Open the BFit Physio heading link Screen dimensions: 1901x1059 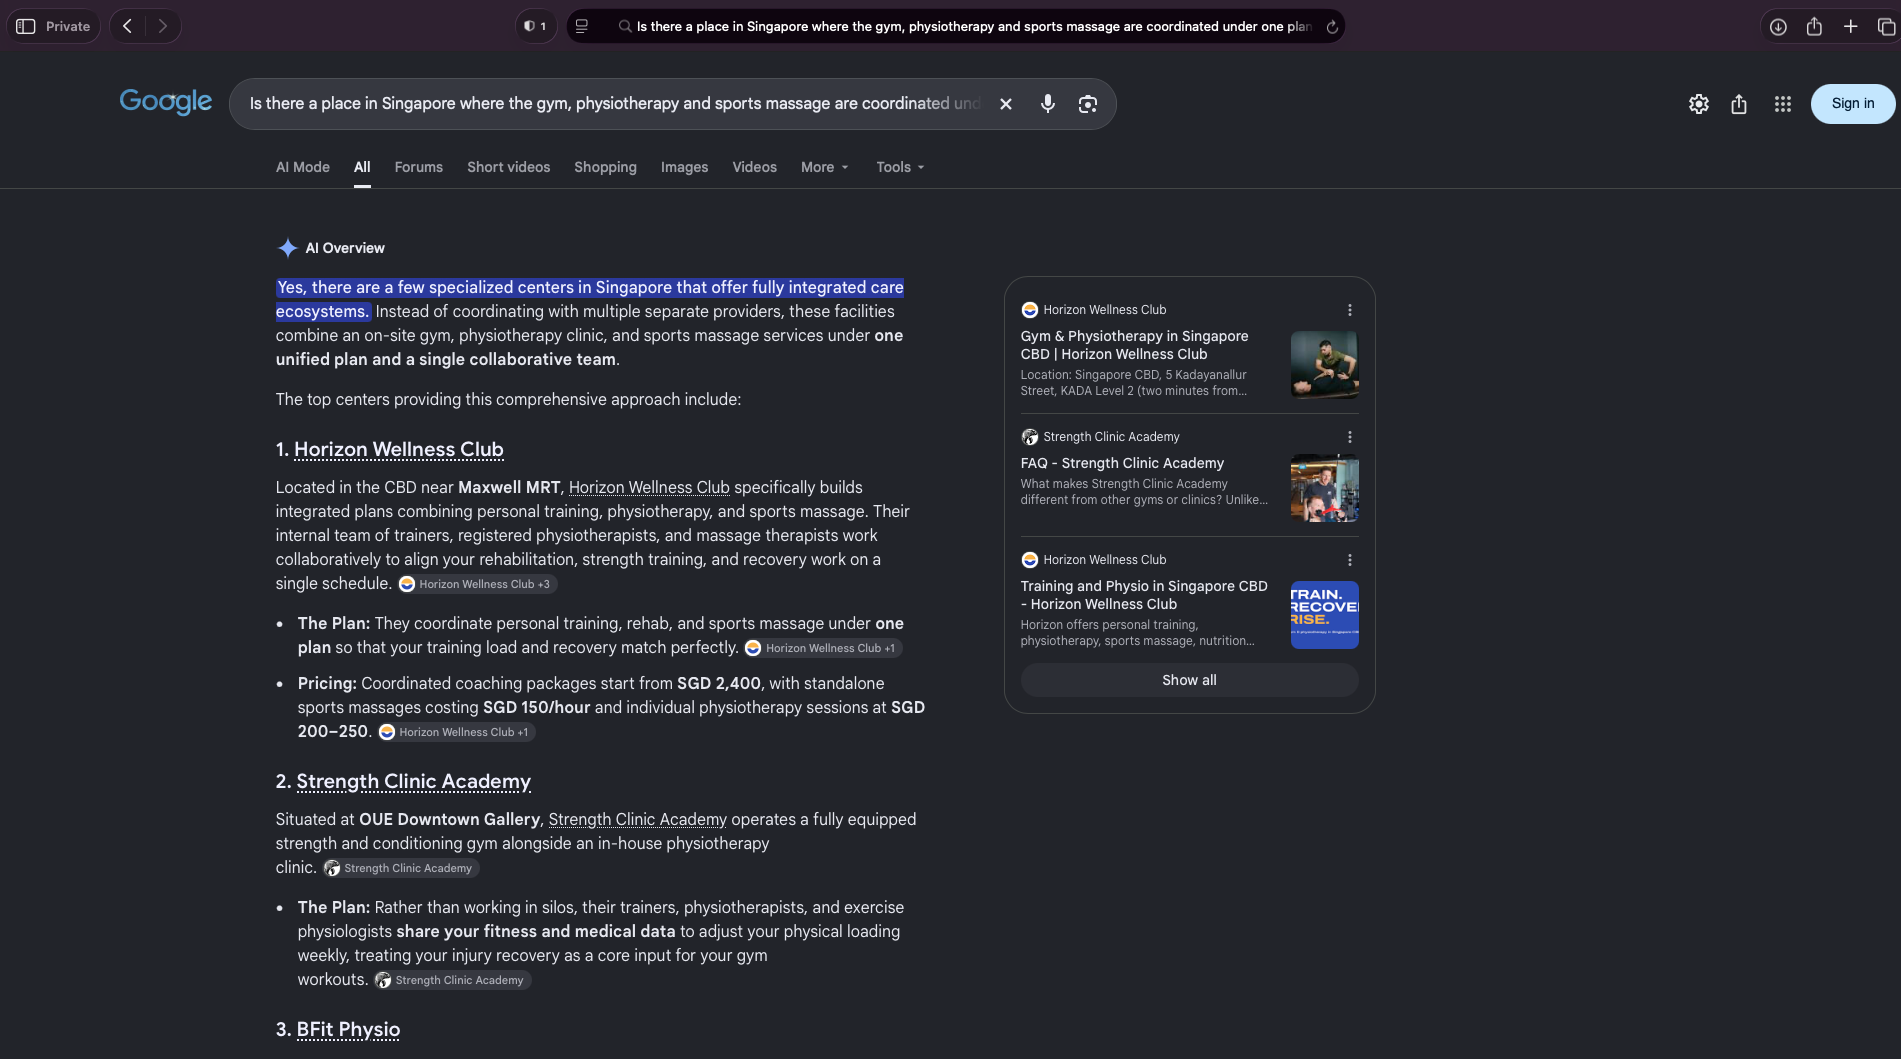click(348, 1030)
